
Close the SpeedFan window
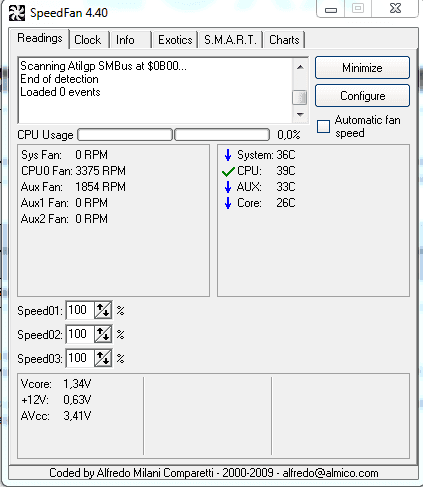(396, 8)
